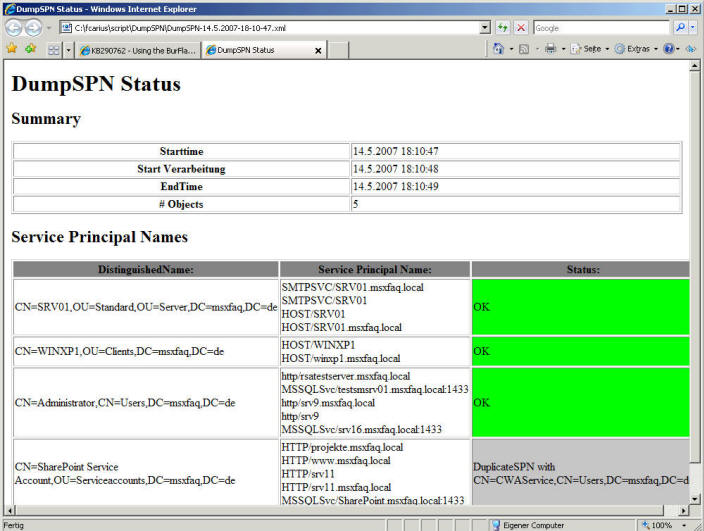
Task: Click the RSS feeds icon
Action: point(524,49)
